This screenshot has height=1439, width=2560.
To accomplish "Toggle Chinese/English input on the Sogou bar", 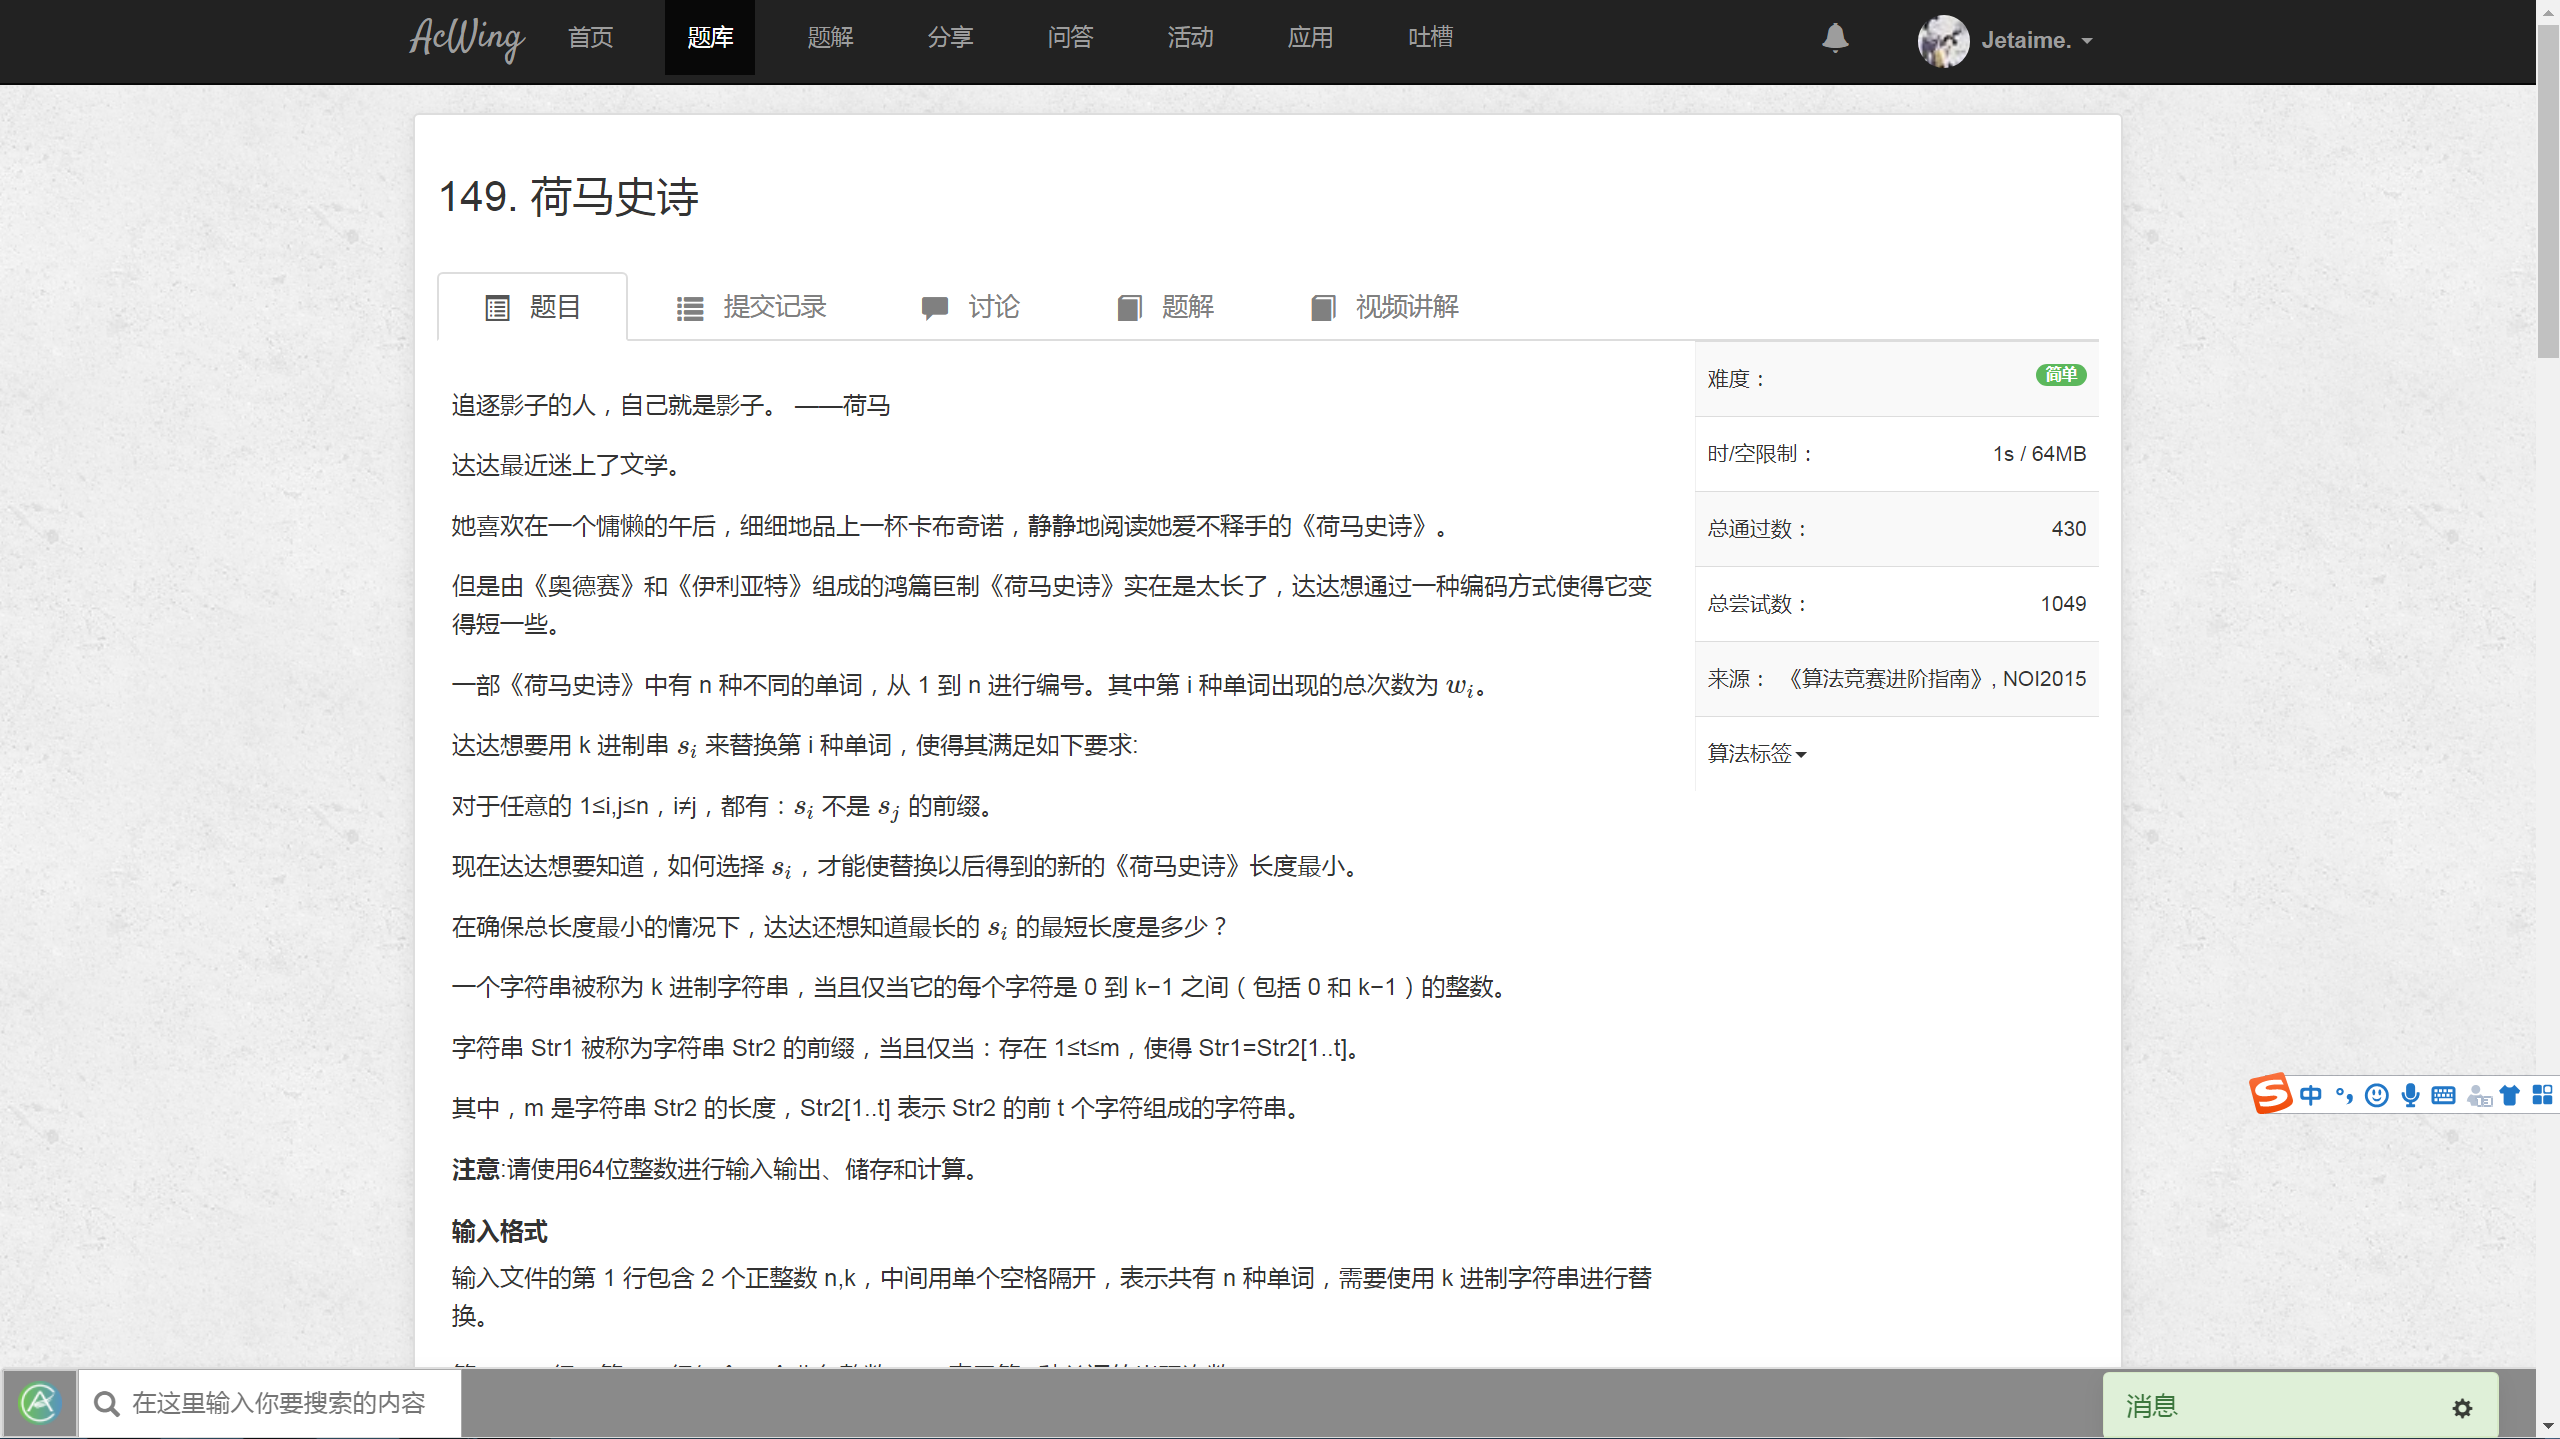I will [2312, 1095].
